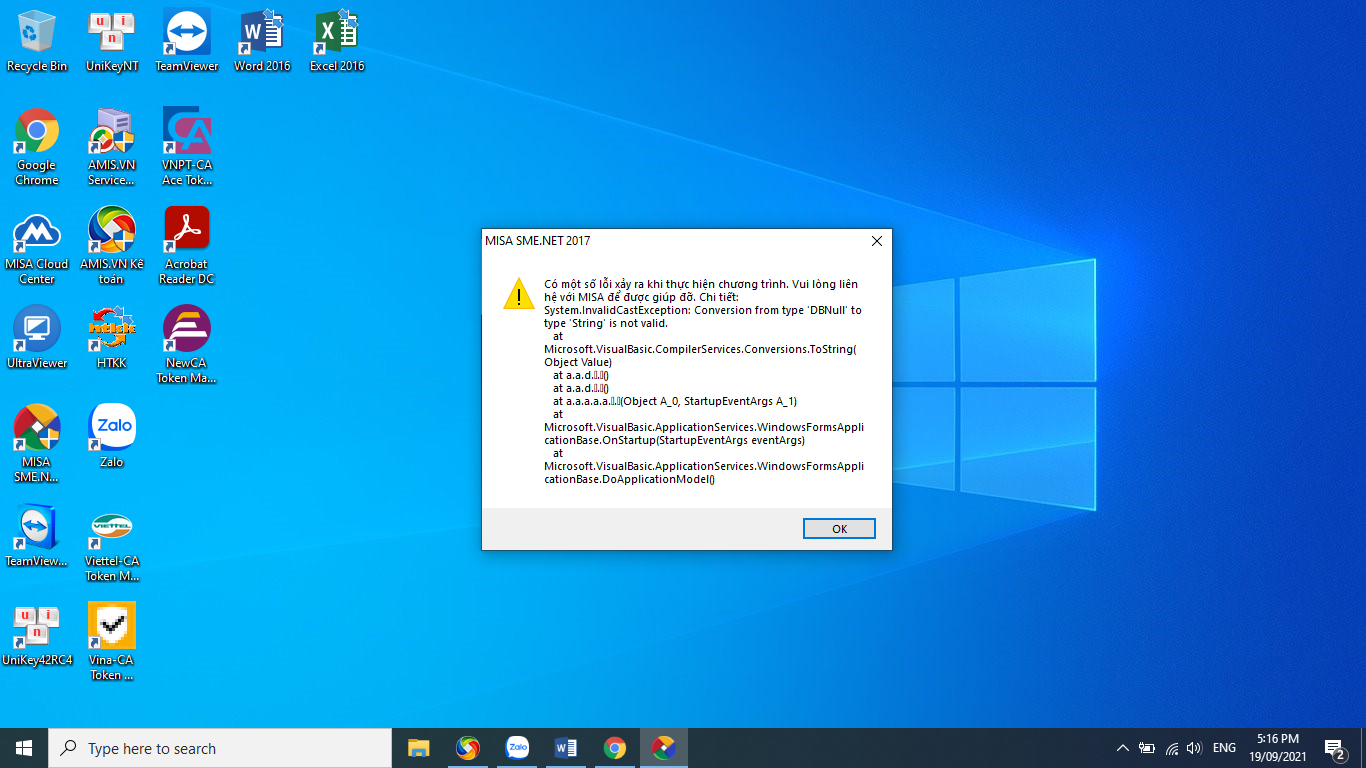1366x768 pixels.
Task: Select the UniKey42RC4 desktop icon
Action: (37, 635)
